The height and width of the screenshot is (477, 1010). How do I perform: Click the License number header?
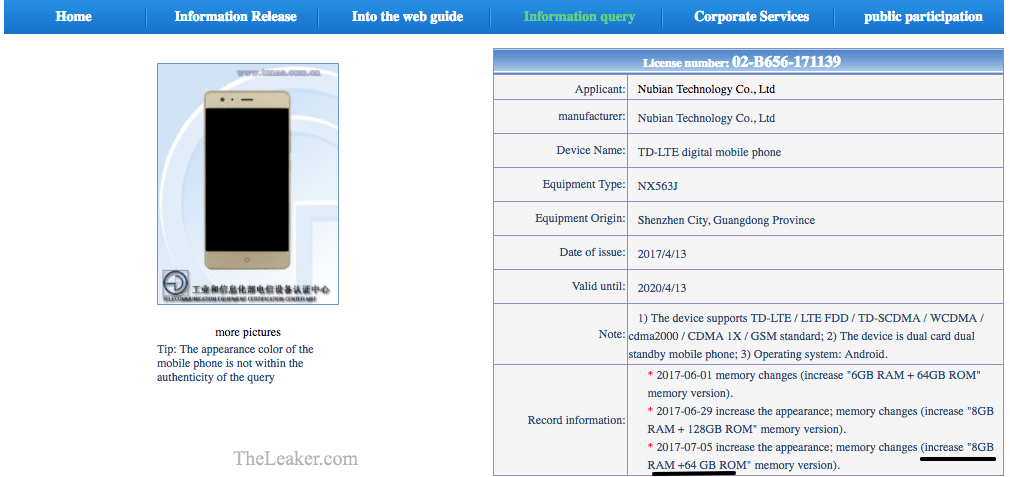click(747, 62)
